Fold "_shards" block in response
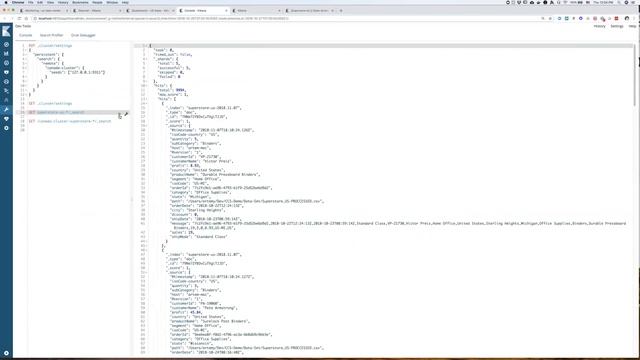The width and height of the screenshot is (640, 360). point(147,59)
